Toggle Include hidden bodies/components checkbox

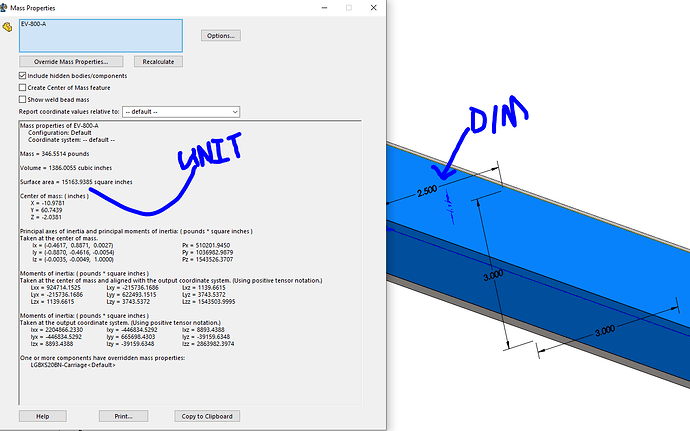click(23, 75)
